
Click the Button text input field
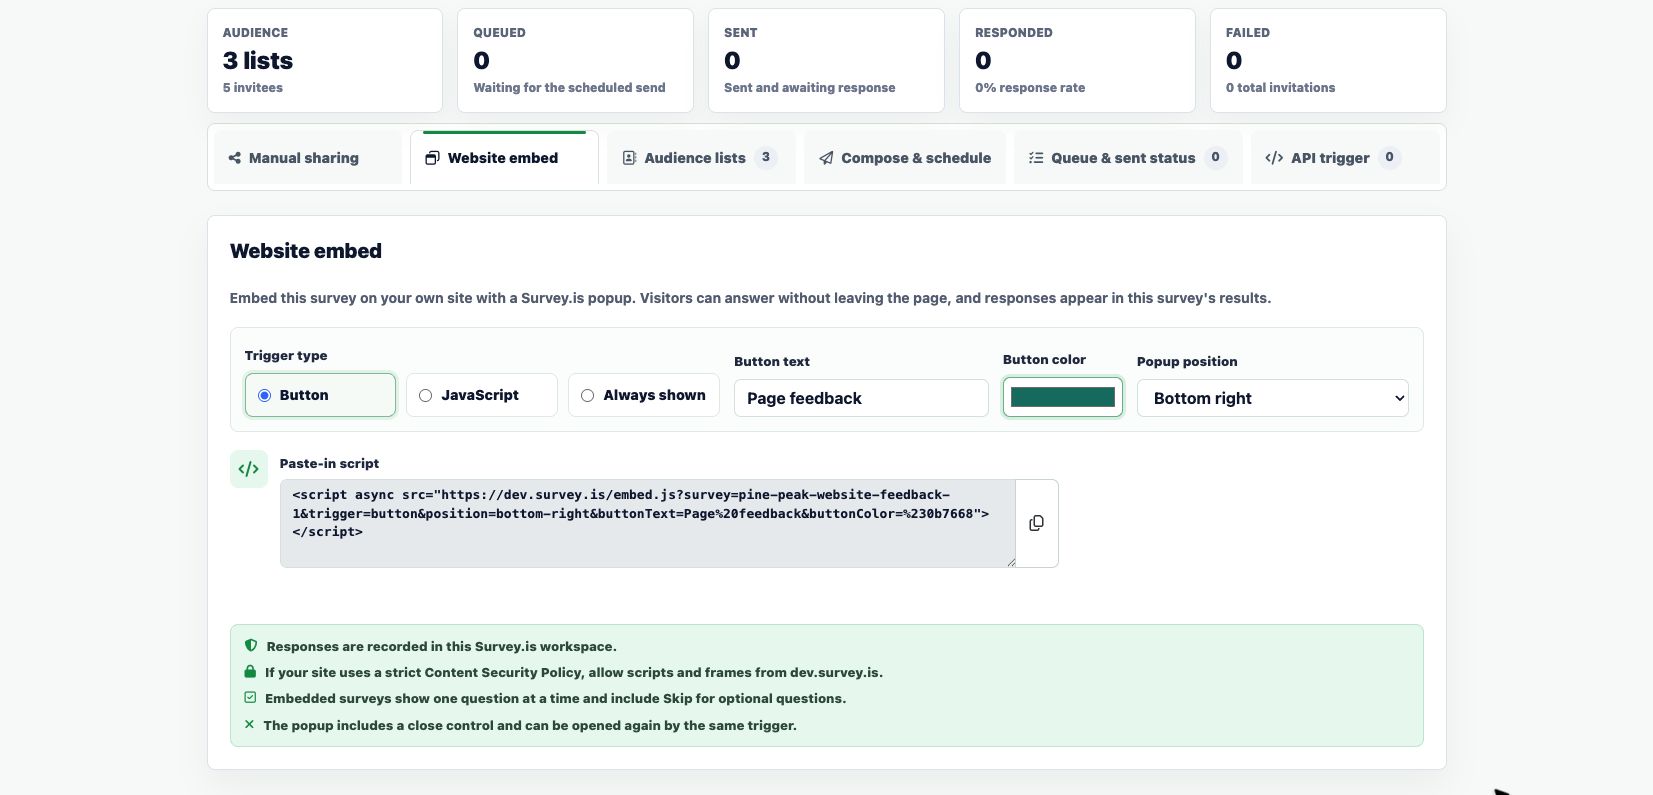coord(861,398)
